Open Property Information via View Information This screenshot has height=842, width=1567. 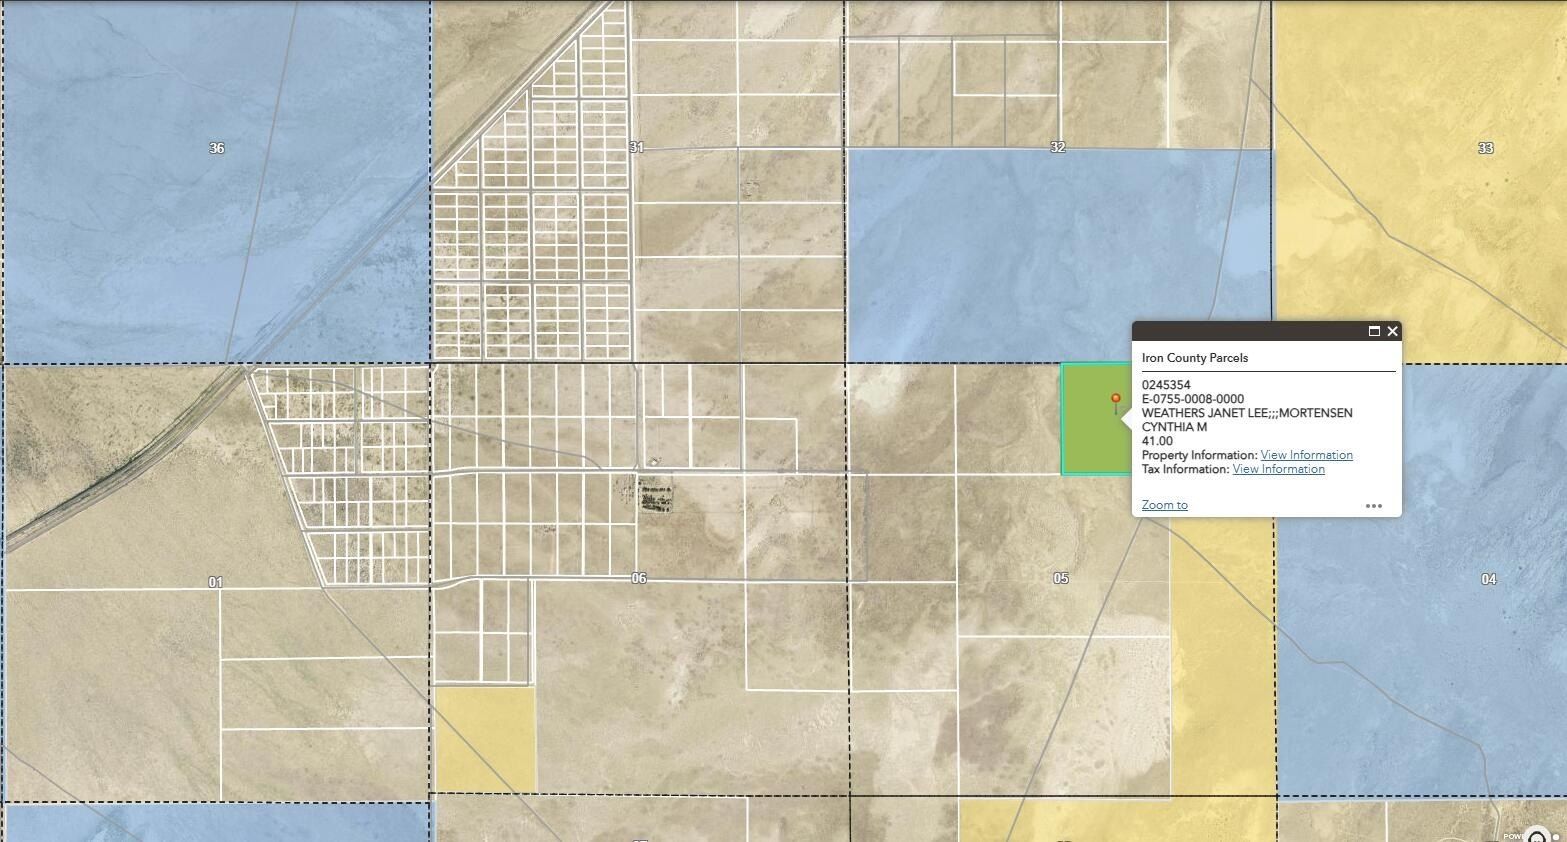(x=1305, y=454)
